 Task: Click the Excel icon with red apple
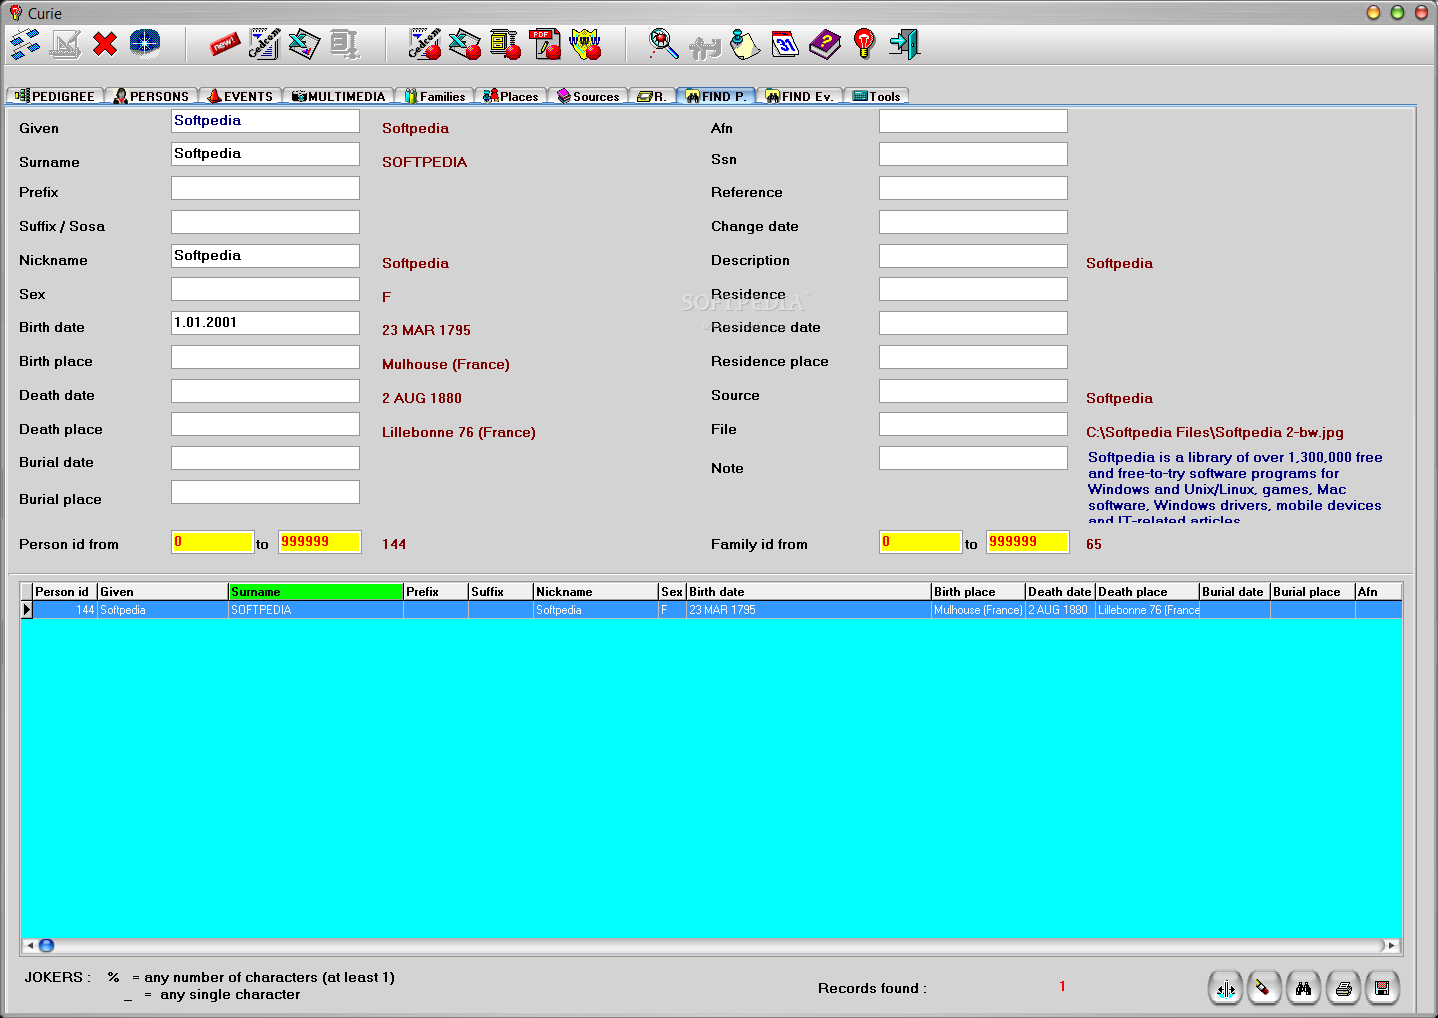465,44
